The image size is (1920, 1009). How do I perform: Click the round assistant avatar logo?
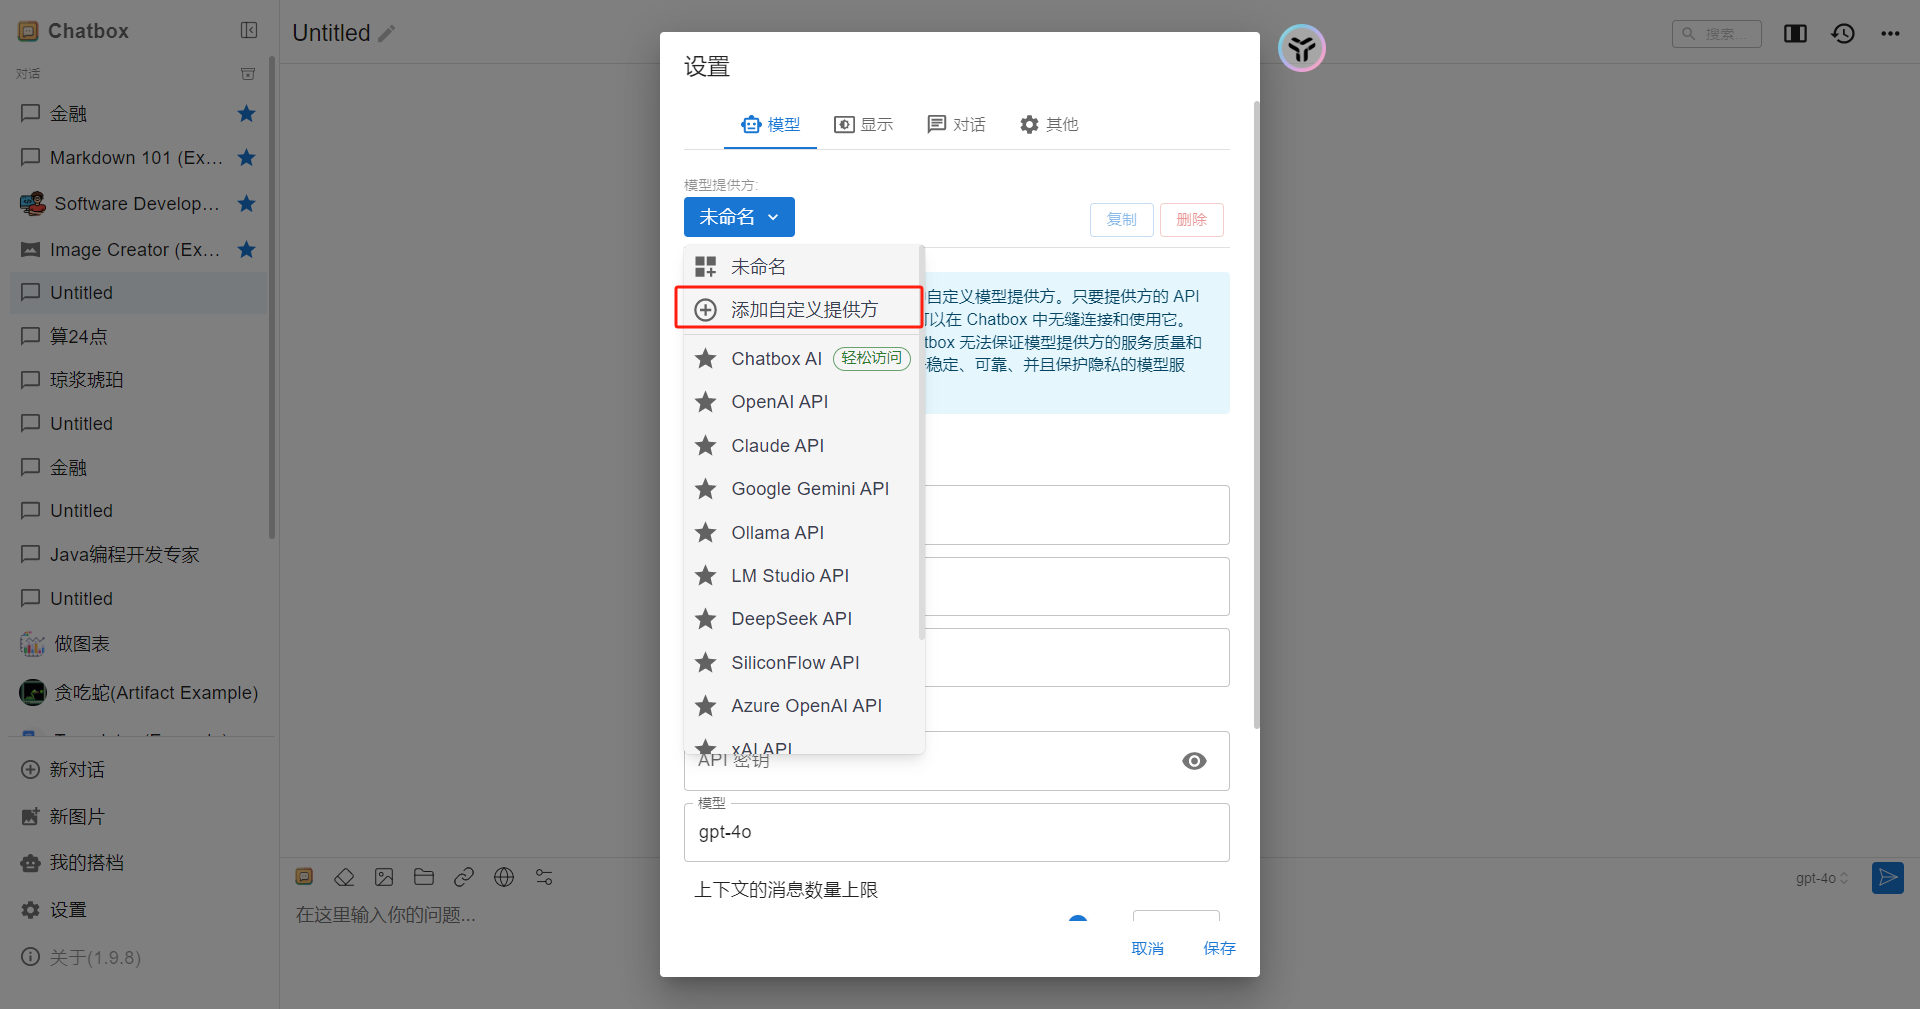(1302, 48)
